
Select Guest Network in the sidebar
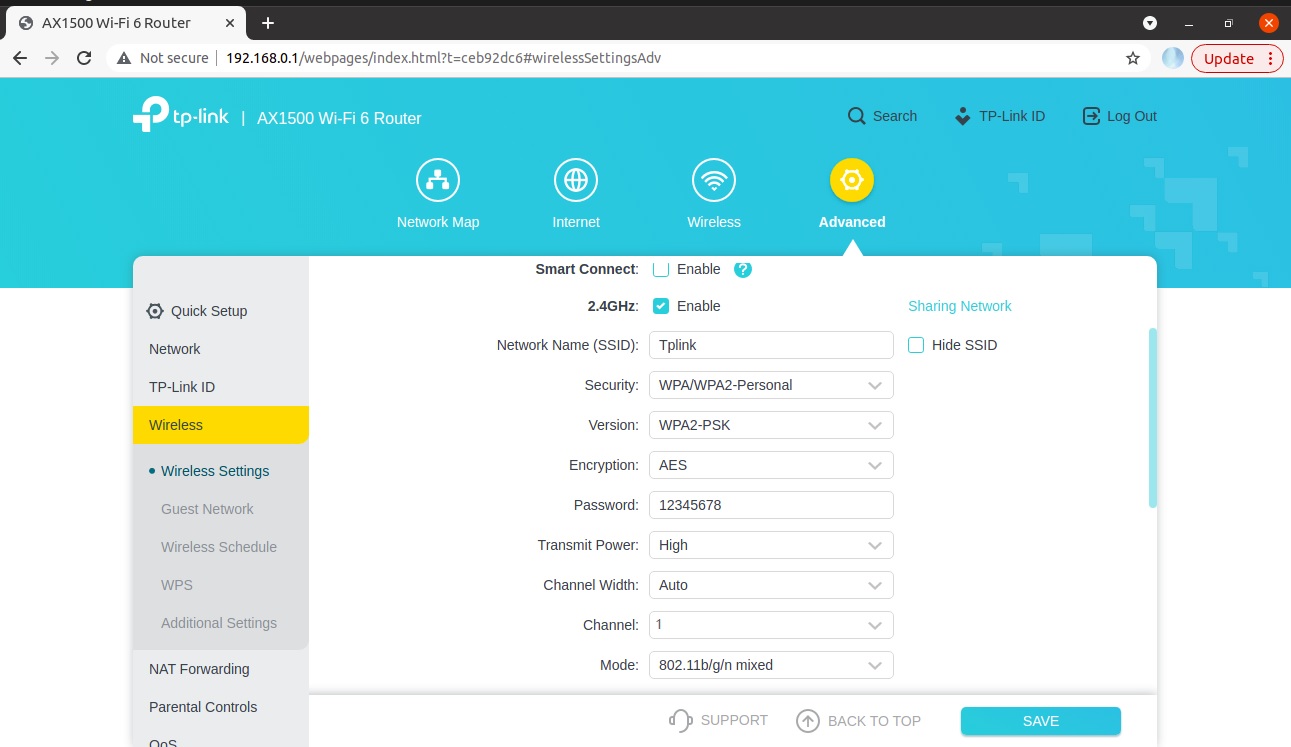coord(207,509)
